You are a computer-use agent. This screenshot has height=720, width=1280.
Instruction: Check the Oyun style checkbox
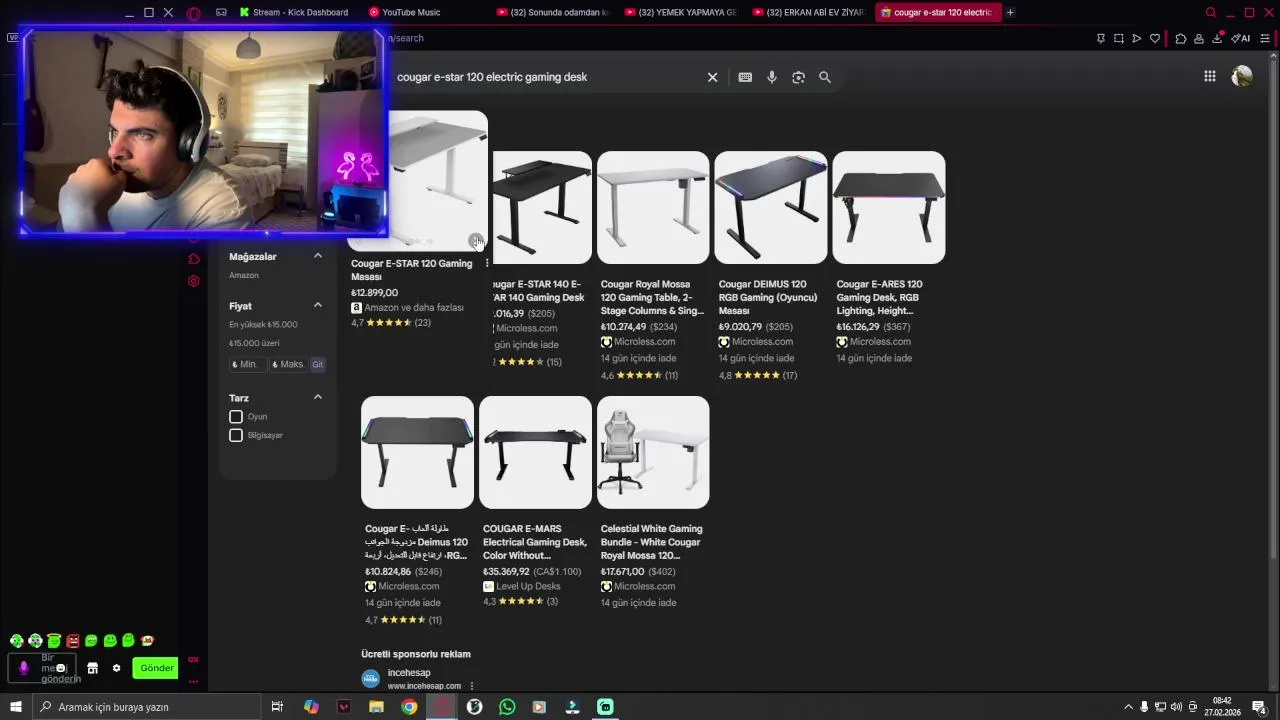236,416
